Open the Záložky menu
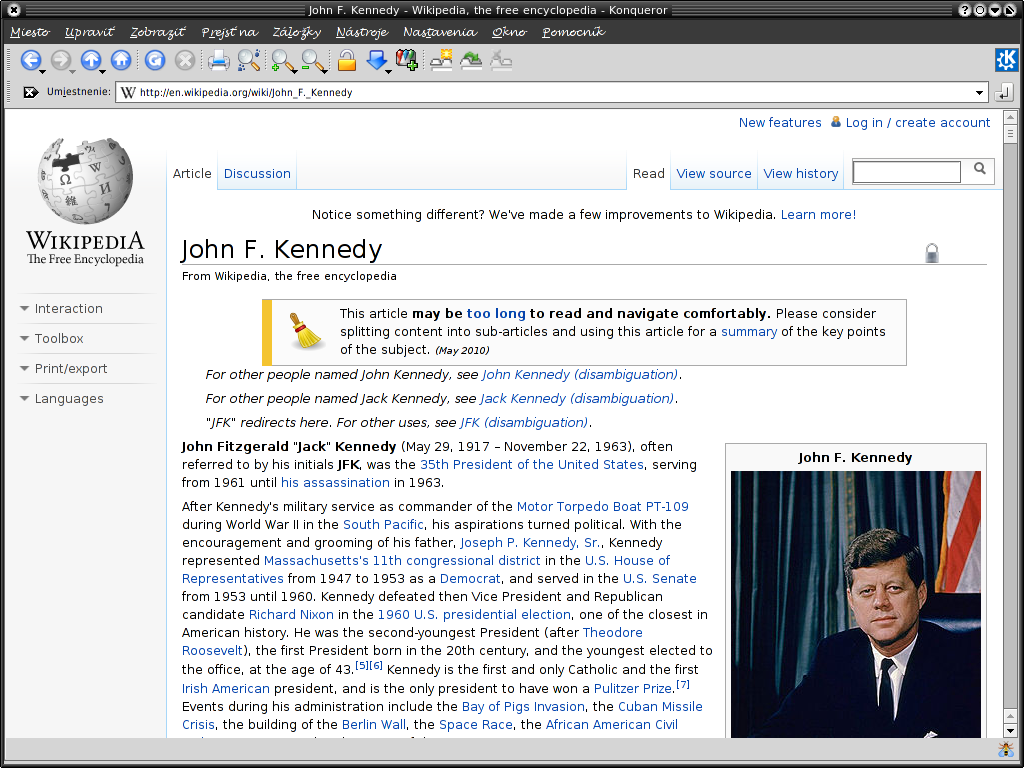This screenshot has height=768, width=1024. 297,31
